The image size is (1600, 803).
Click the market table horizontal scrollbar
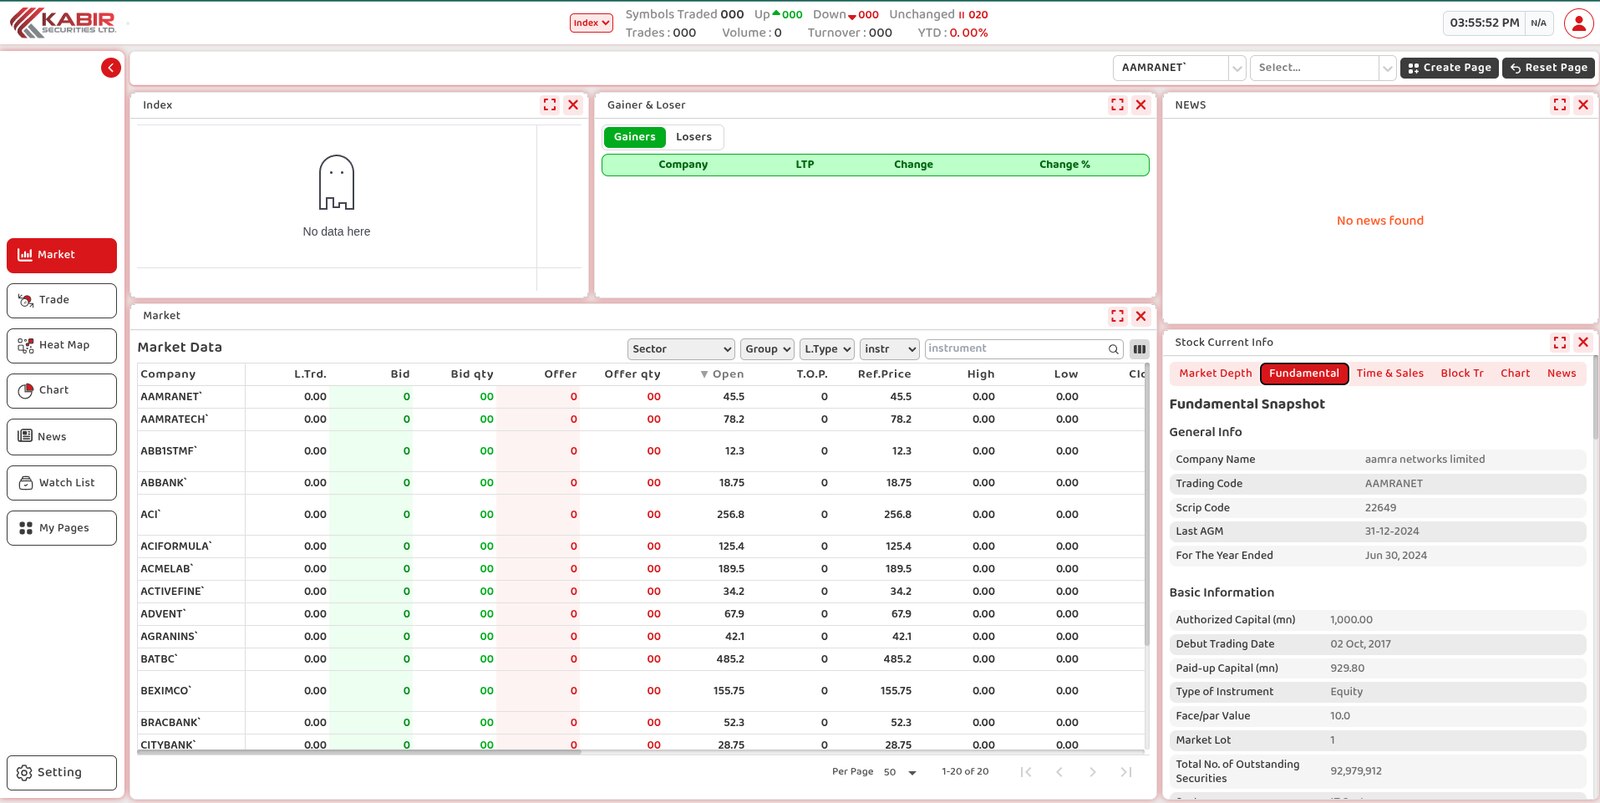(360, 752)
